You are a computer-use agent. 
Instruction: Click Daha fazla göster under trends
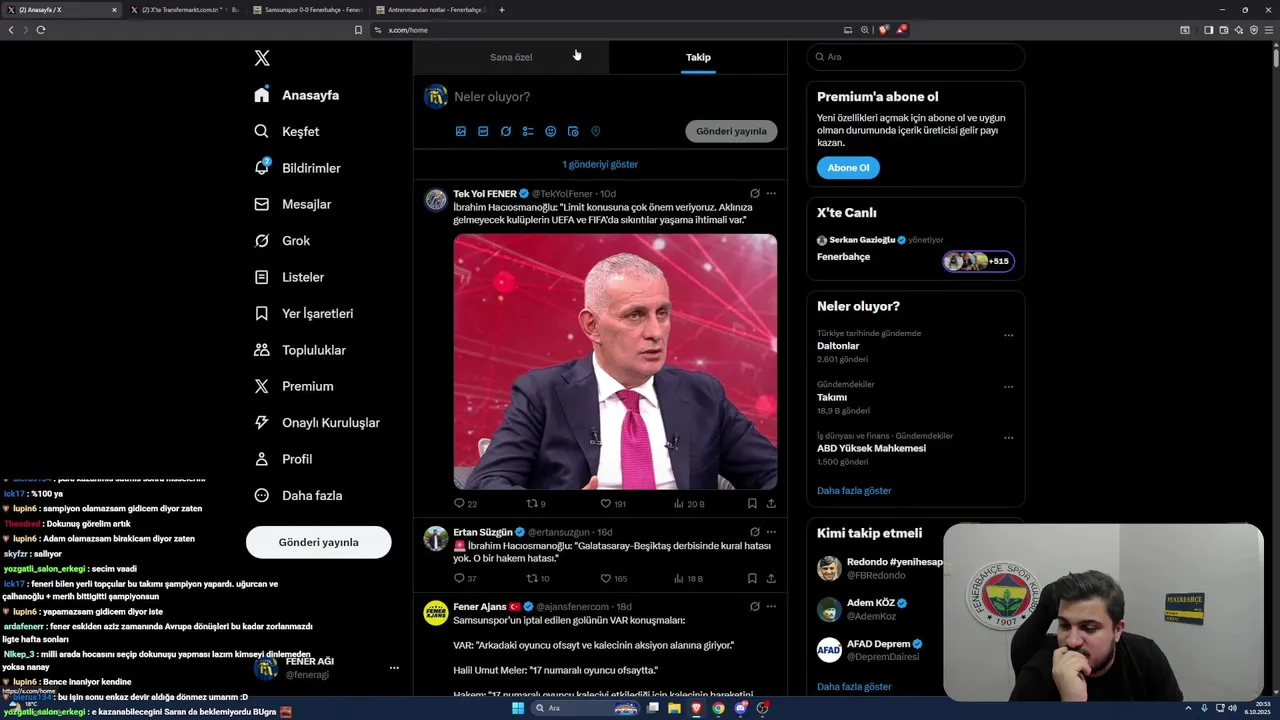tap(854, 491)
